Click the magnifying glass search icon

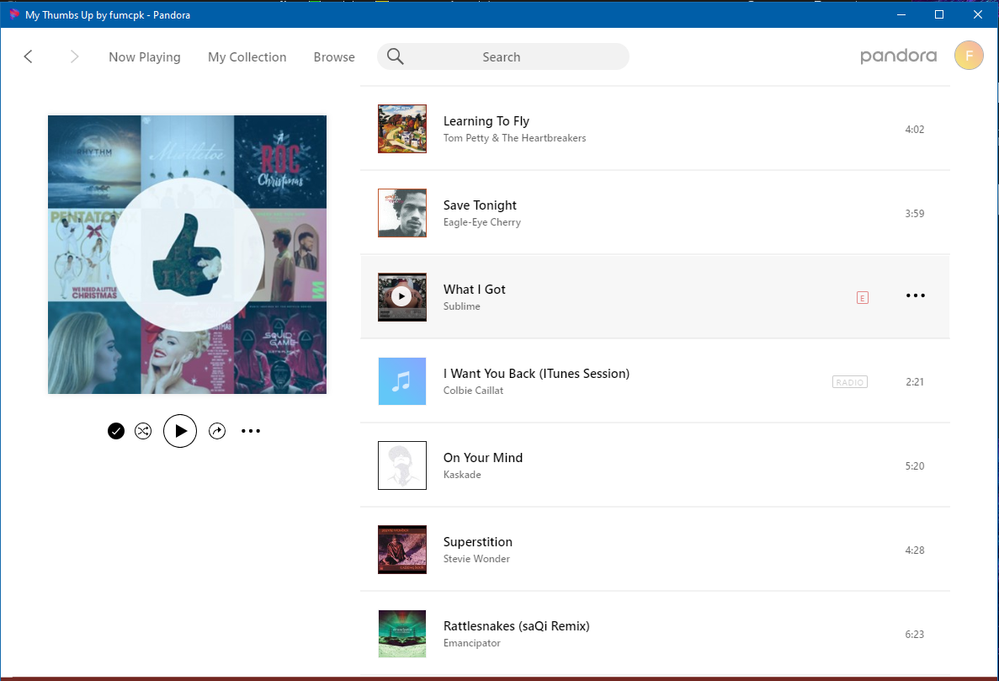[395, 57]
